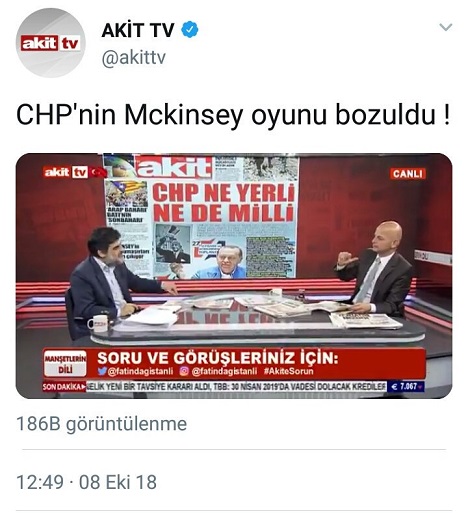Expand the tweet options chevron

point(446,27)
